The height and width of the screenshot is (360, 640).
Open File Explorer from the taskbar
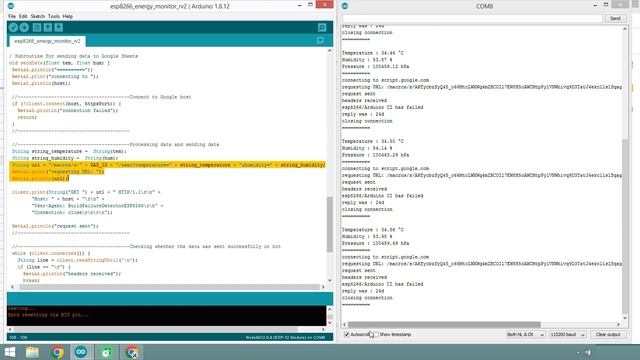click(x=32, y=352)
